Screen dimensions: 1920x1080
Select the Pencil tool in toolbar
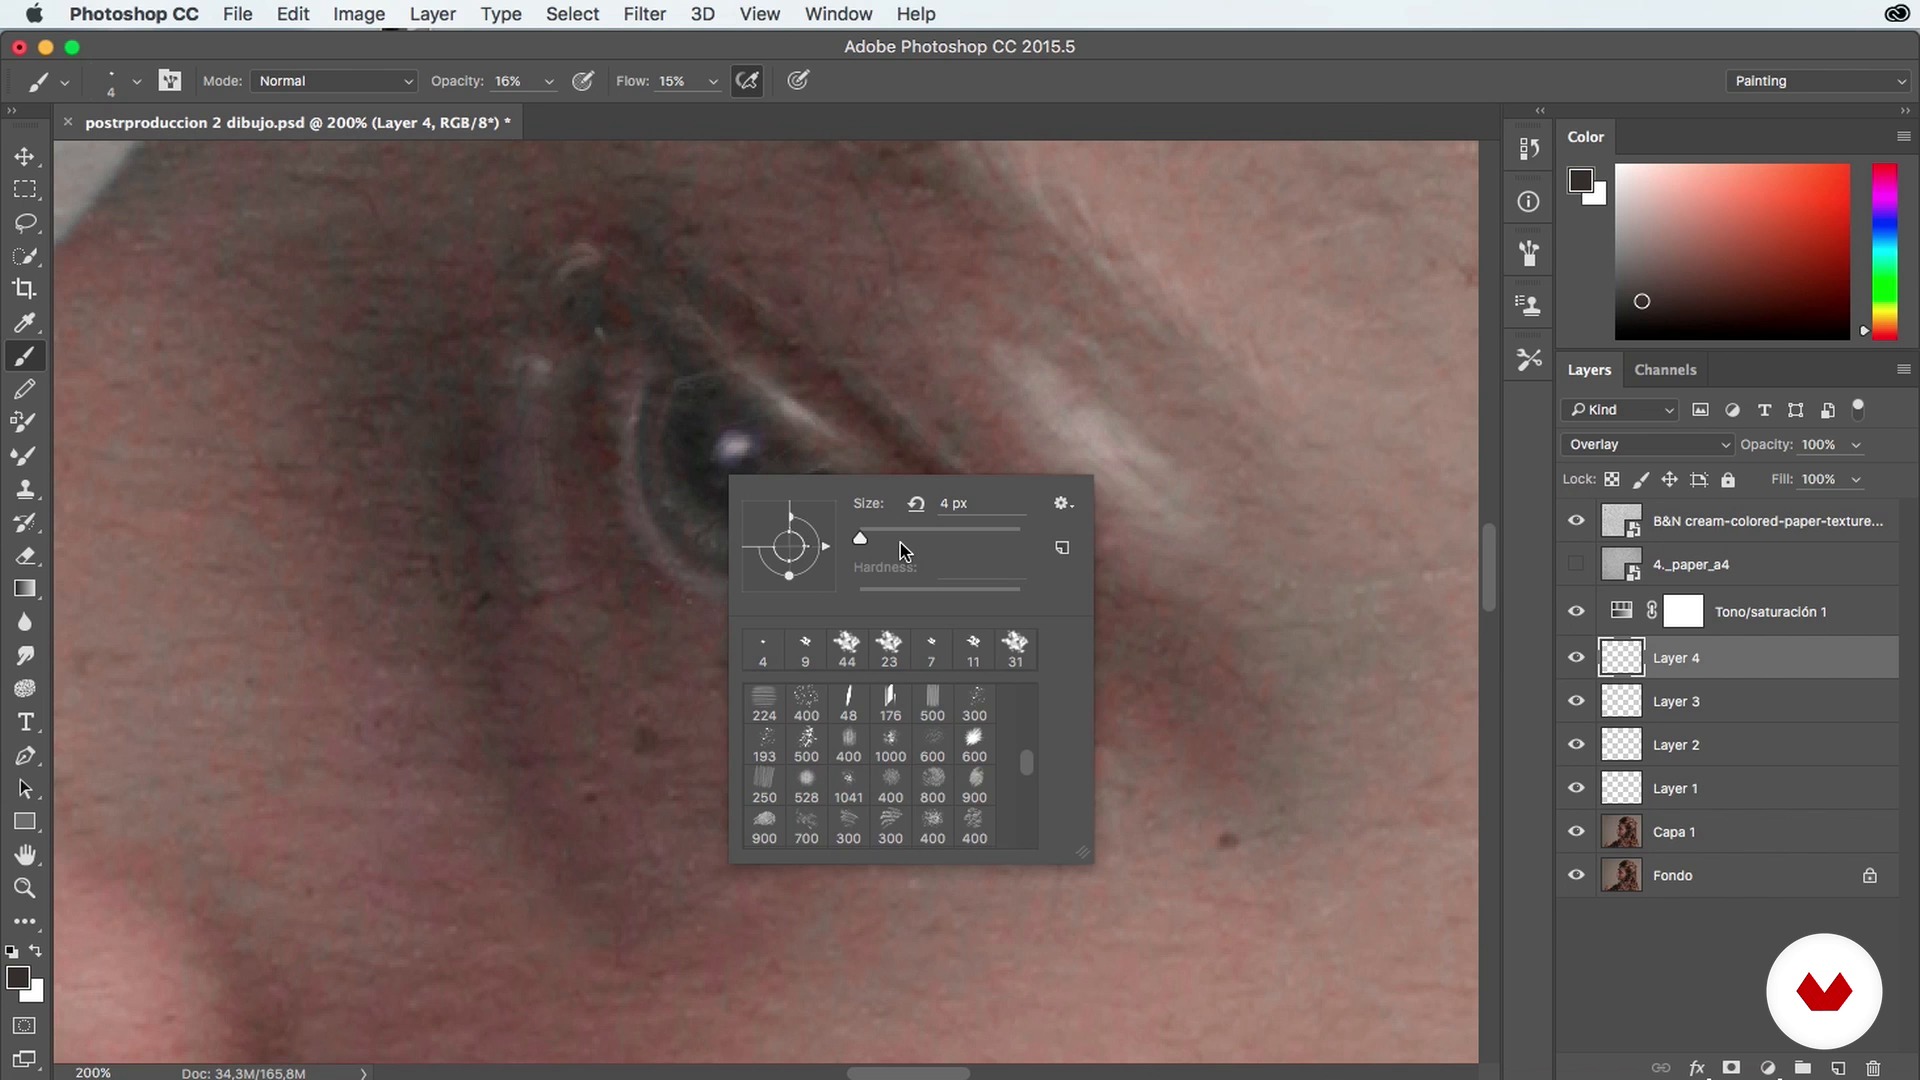pyautogui.click(x=25, y=389)
